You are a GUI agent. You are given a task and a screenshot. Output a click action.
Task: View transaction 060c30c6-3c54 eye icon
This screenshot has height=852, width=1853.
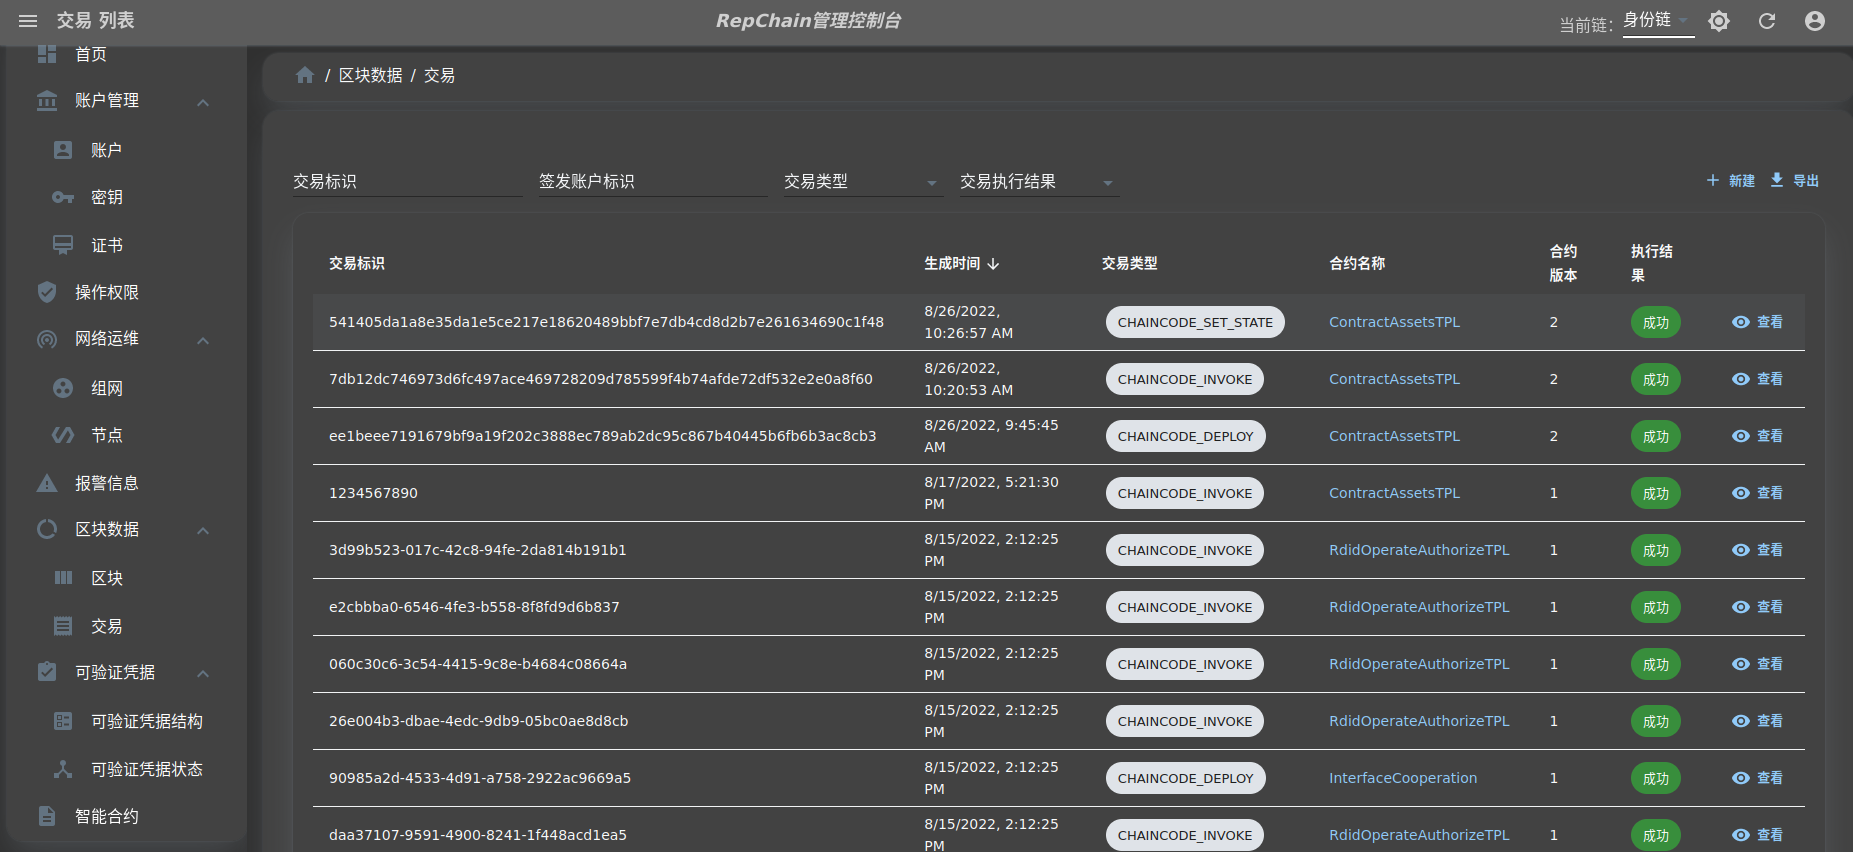(x=1741, y=664)
